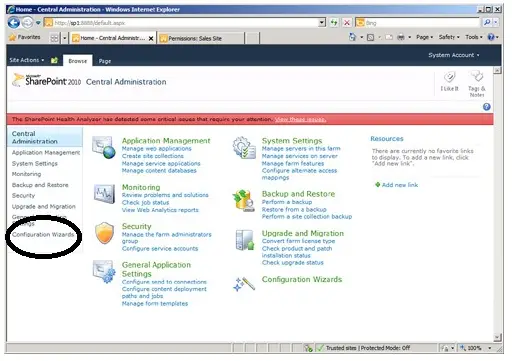Open the Favorites star button

pyautogui.click(x=25, y=37)
